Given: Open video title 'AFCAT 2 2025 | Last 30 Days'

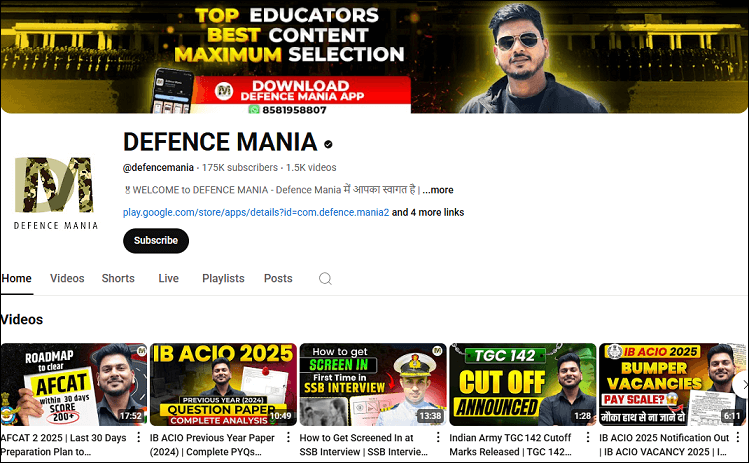Looking at the screenshot, I should point(64,444).
